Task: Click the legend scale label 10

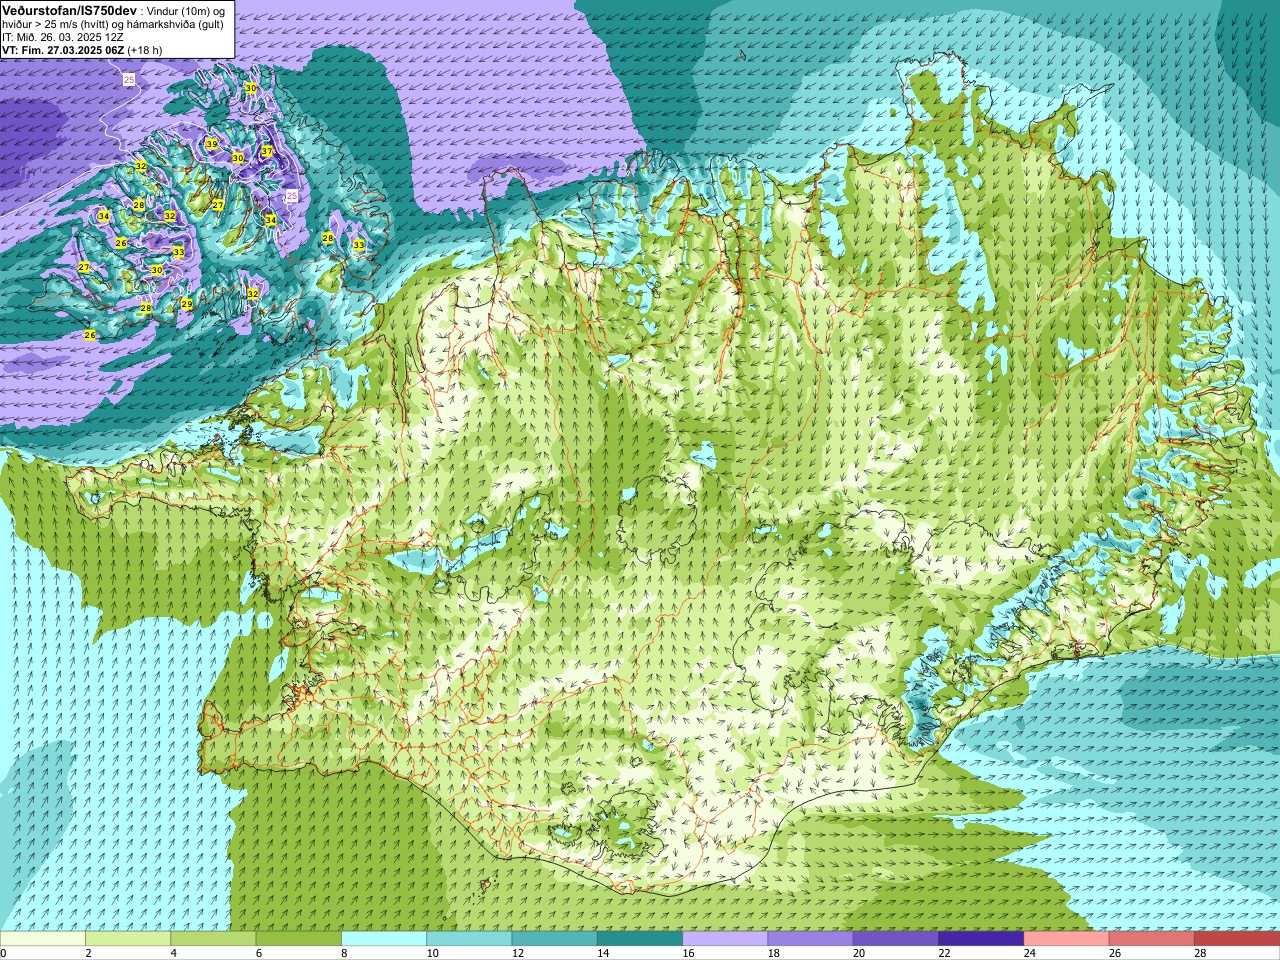Action: pyautogui.click(x=432, y=953)
